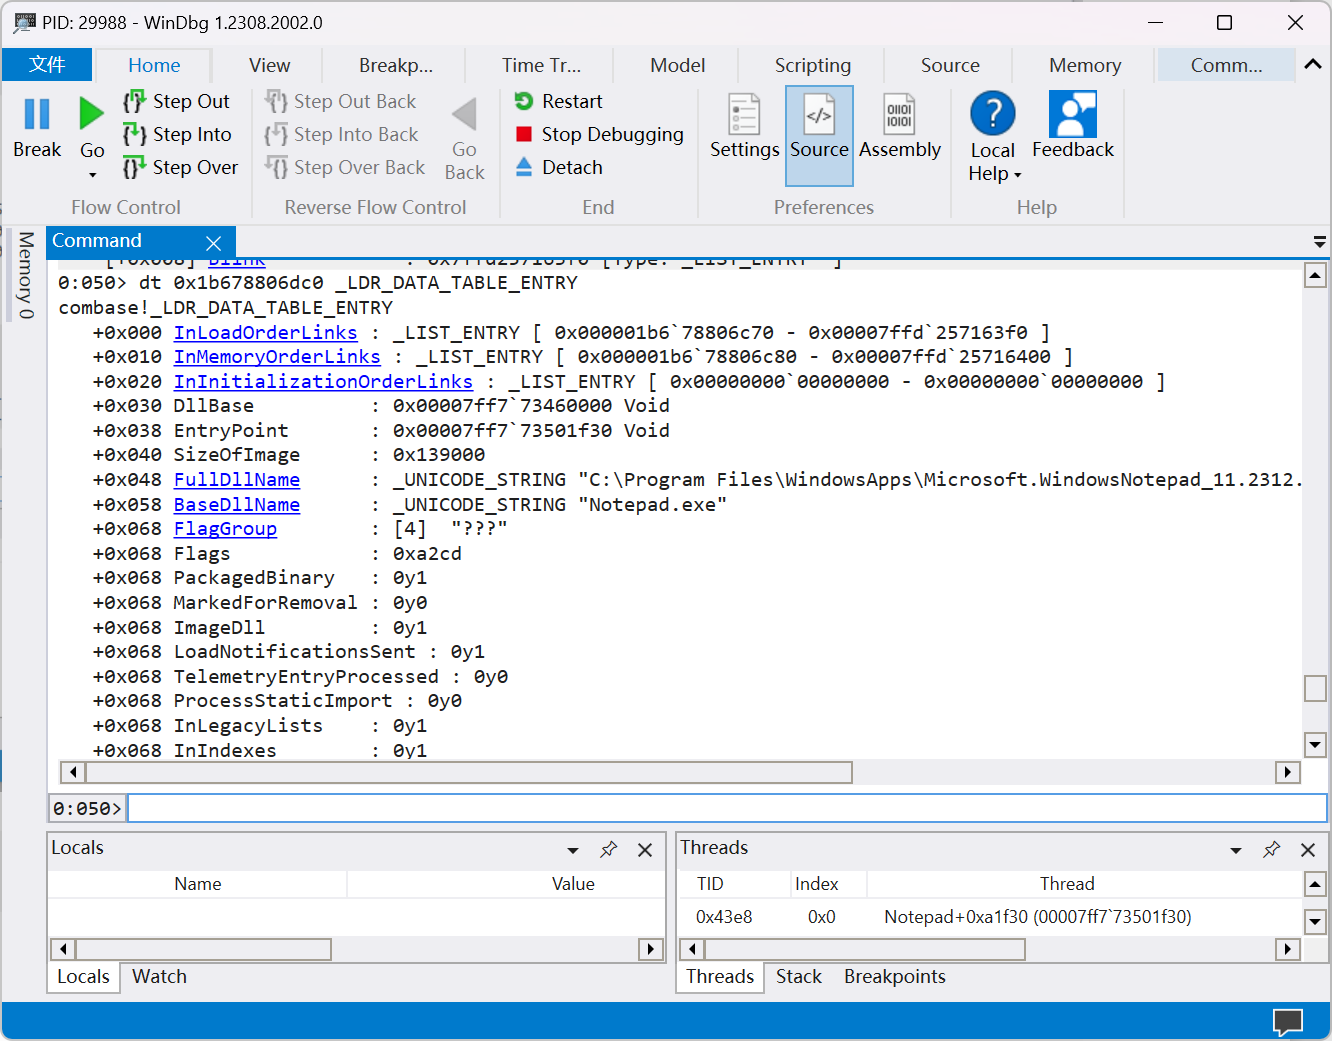Open the Settings preferences
Screen dimensions: 1332x1041
[744, 127]
